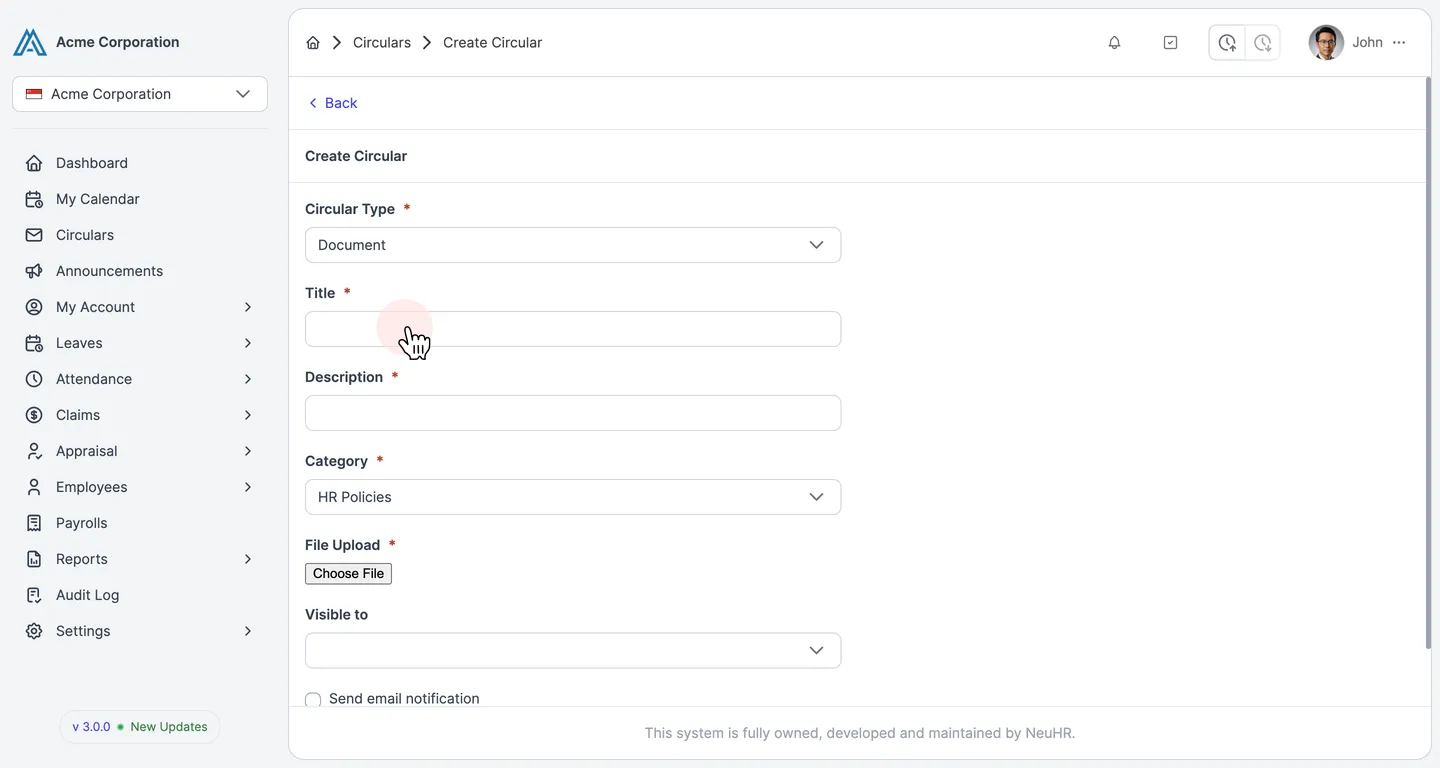The height and width of the screenshot is (768, 1440).
Task: Expand Settings submenu chevron
Action: pos(247,631)
